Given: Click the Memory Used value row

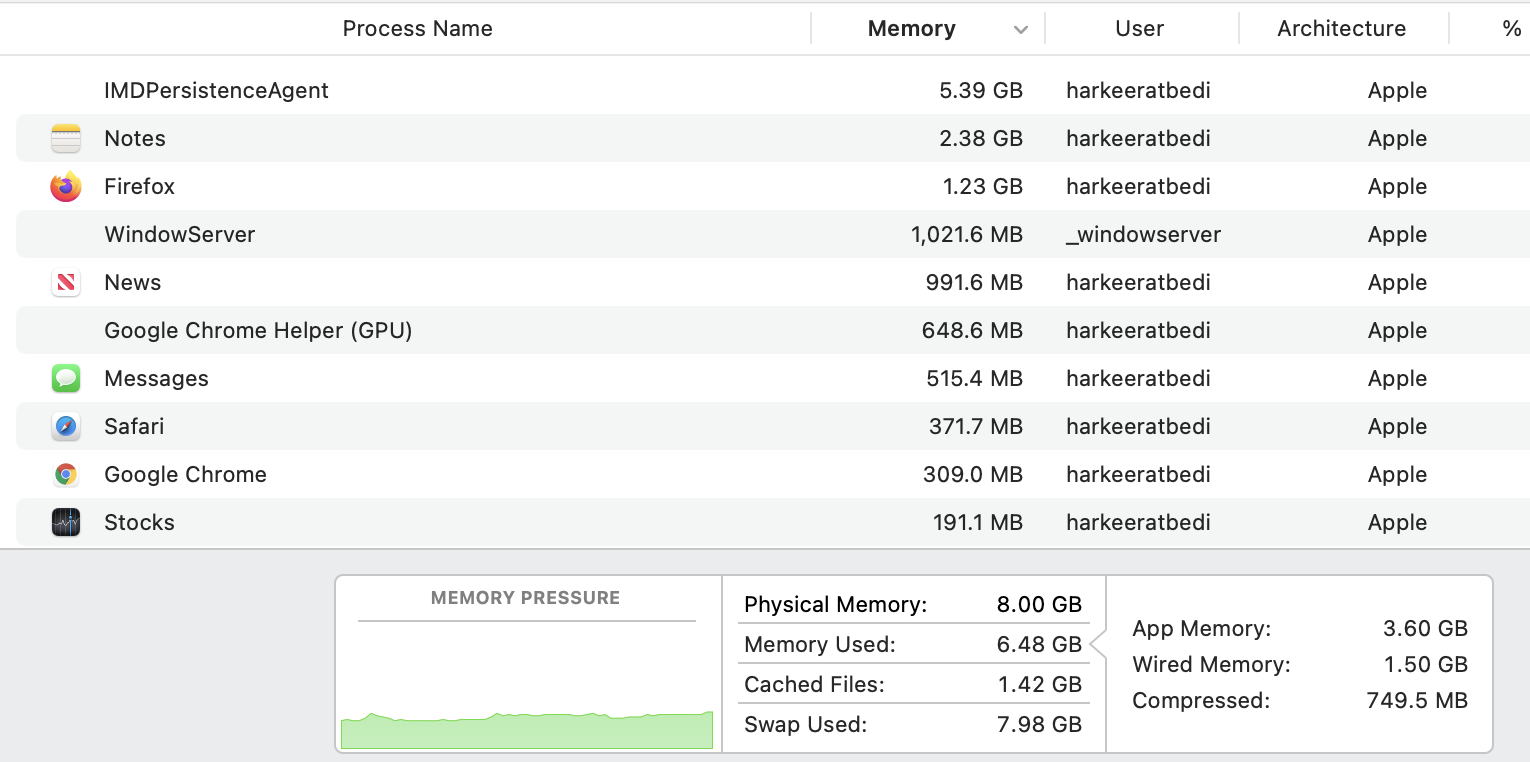Looking at the screenshot, I should [912, 645].
